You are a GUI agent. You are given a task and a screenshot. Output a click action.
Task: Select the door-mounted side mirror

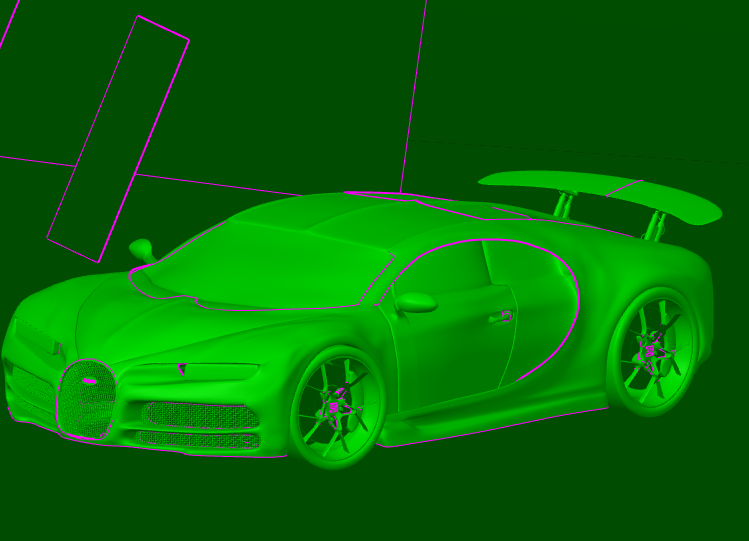click(x=416, y=303)
